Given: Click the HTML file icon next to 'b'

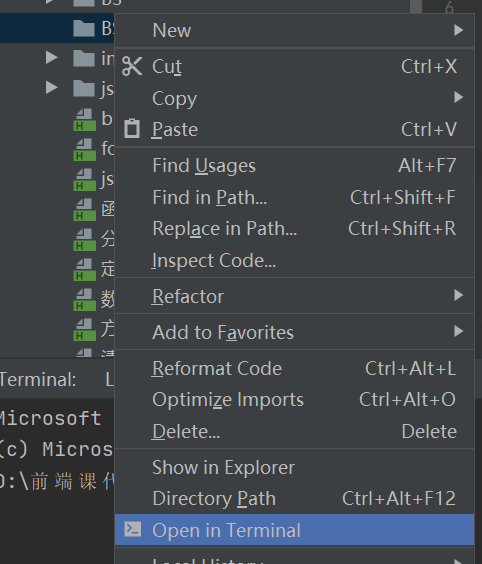Looking at the screenshot, I should (x=85, y=119).
